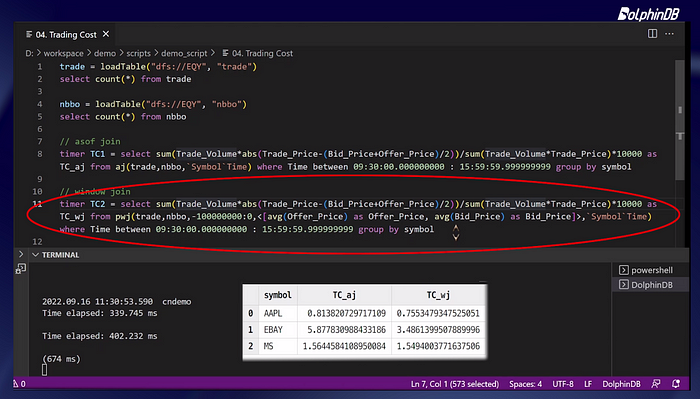
Task: Click the nbbo loadTable code line
Action: point(153,104)
